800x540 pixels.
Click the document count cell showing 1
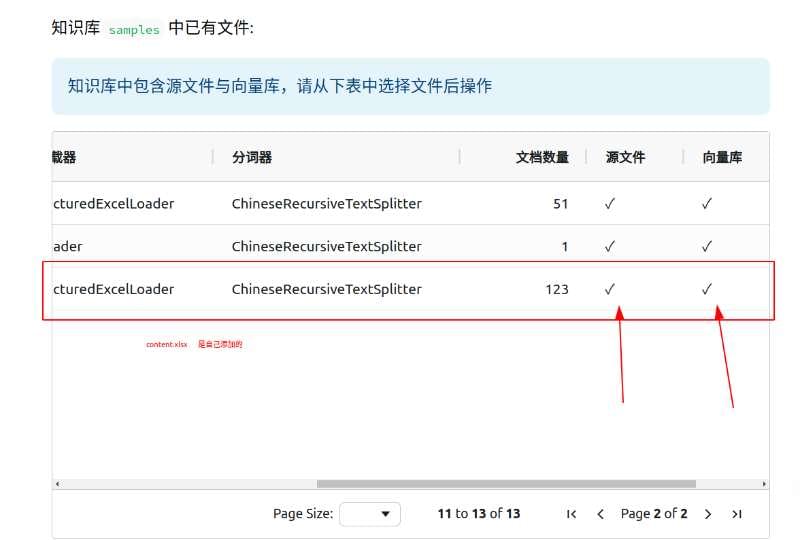(x=564, y=246)
